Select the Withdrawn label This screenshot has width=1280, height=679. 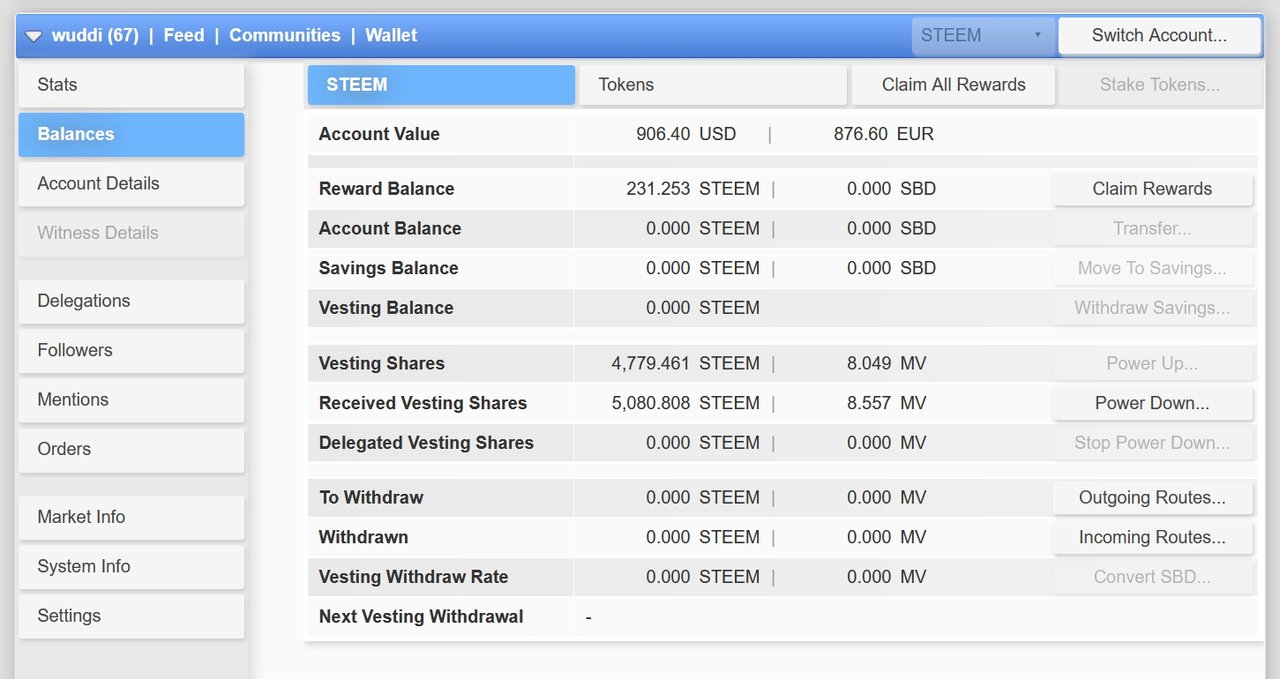click(x=363, y=537)
